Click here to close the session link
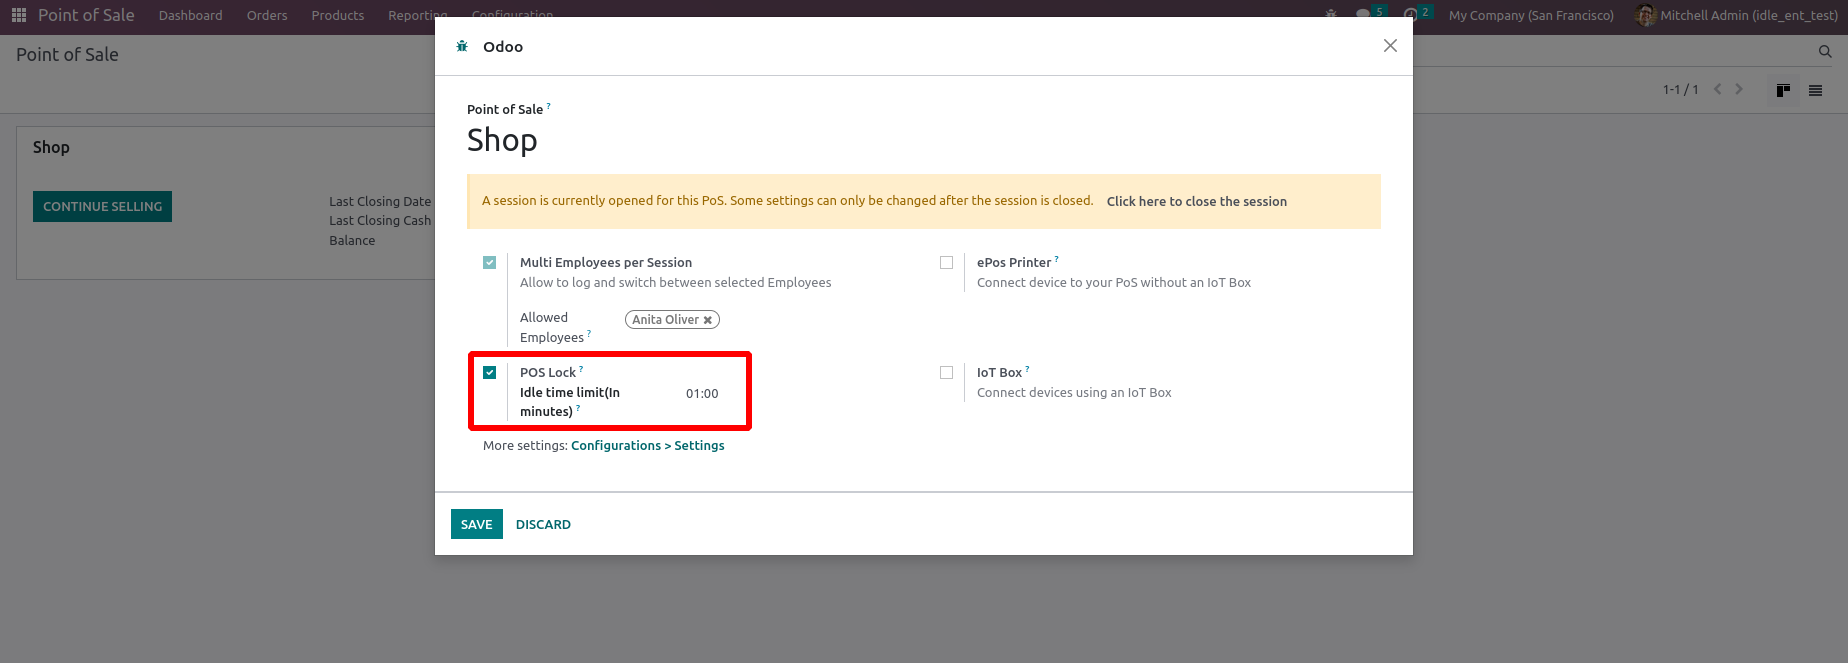This screenshot has width=1848, height=663. tap(1197, 201)
